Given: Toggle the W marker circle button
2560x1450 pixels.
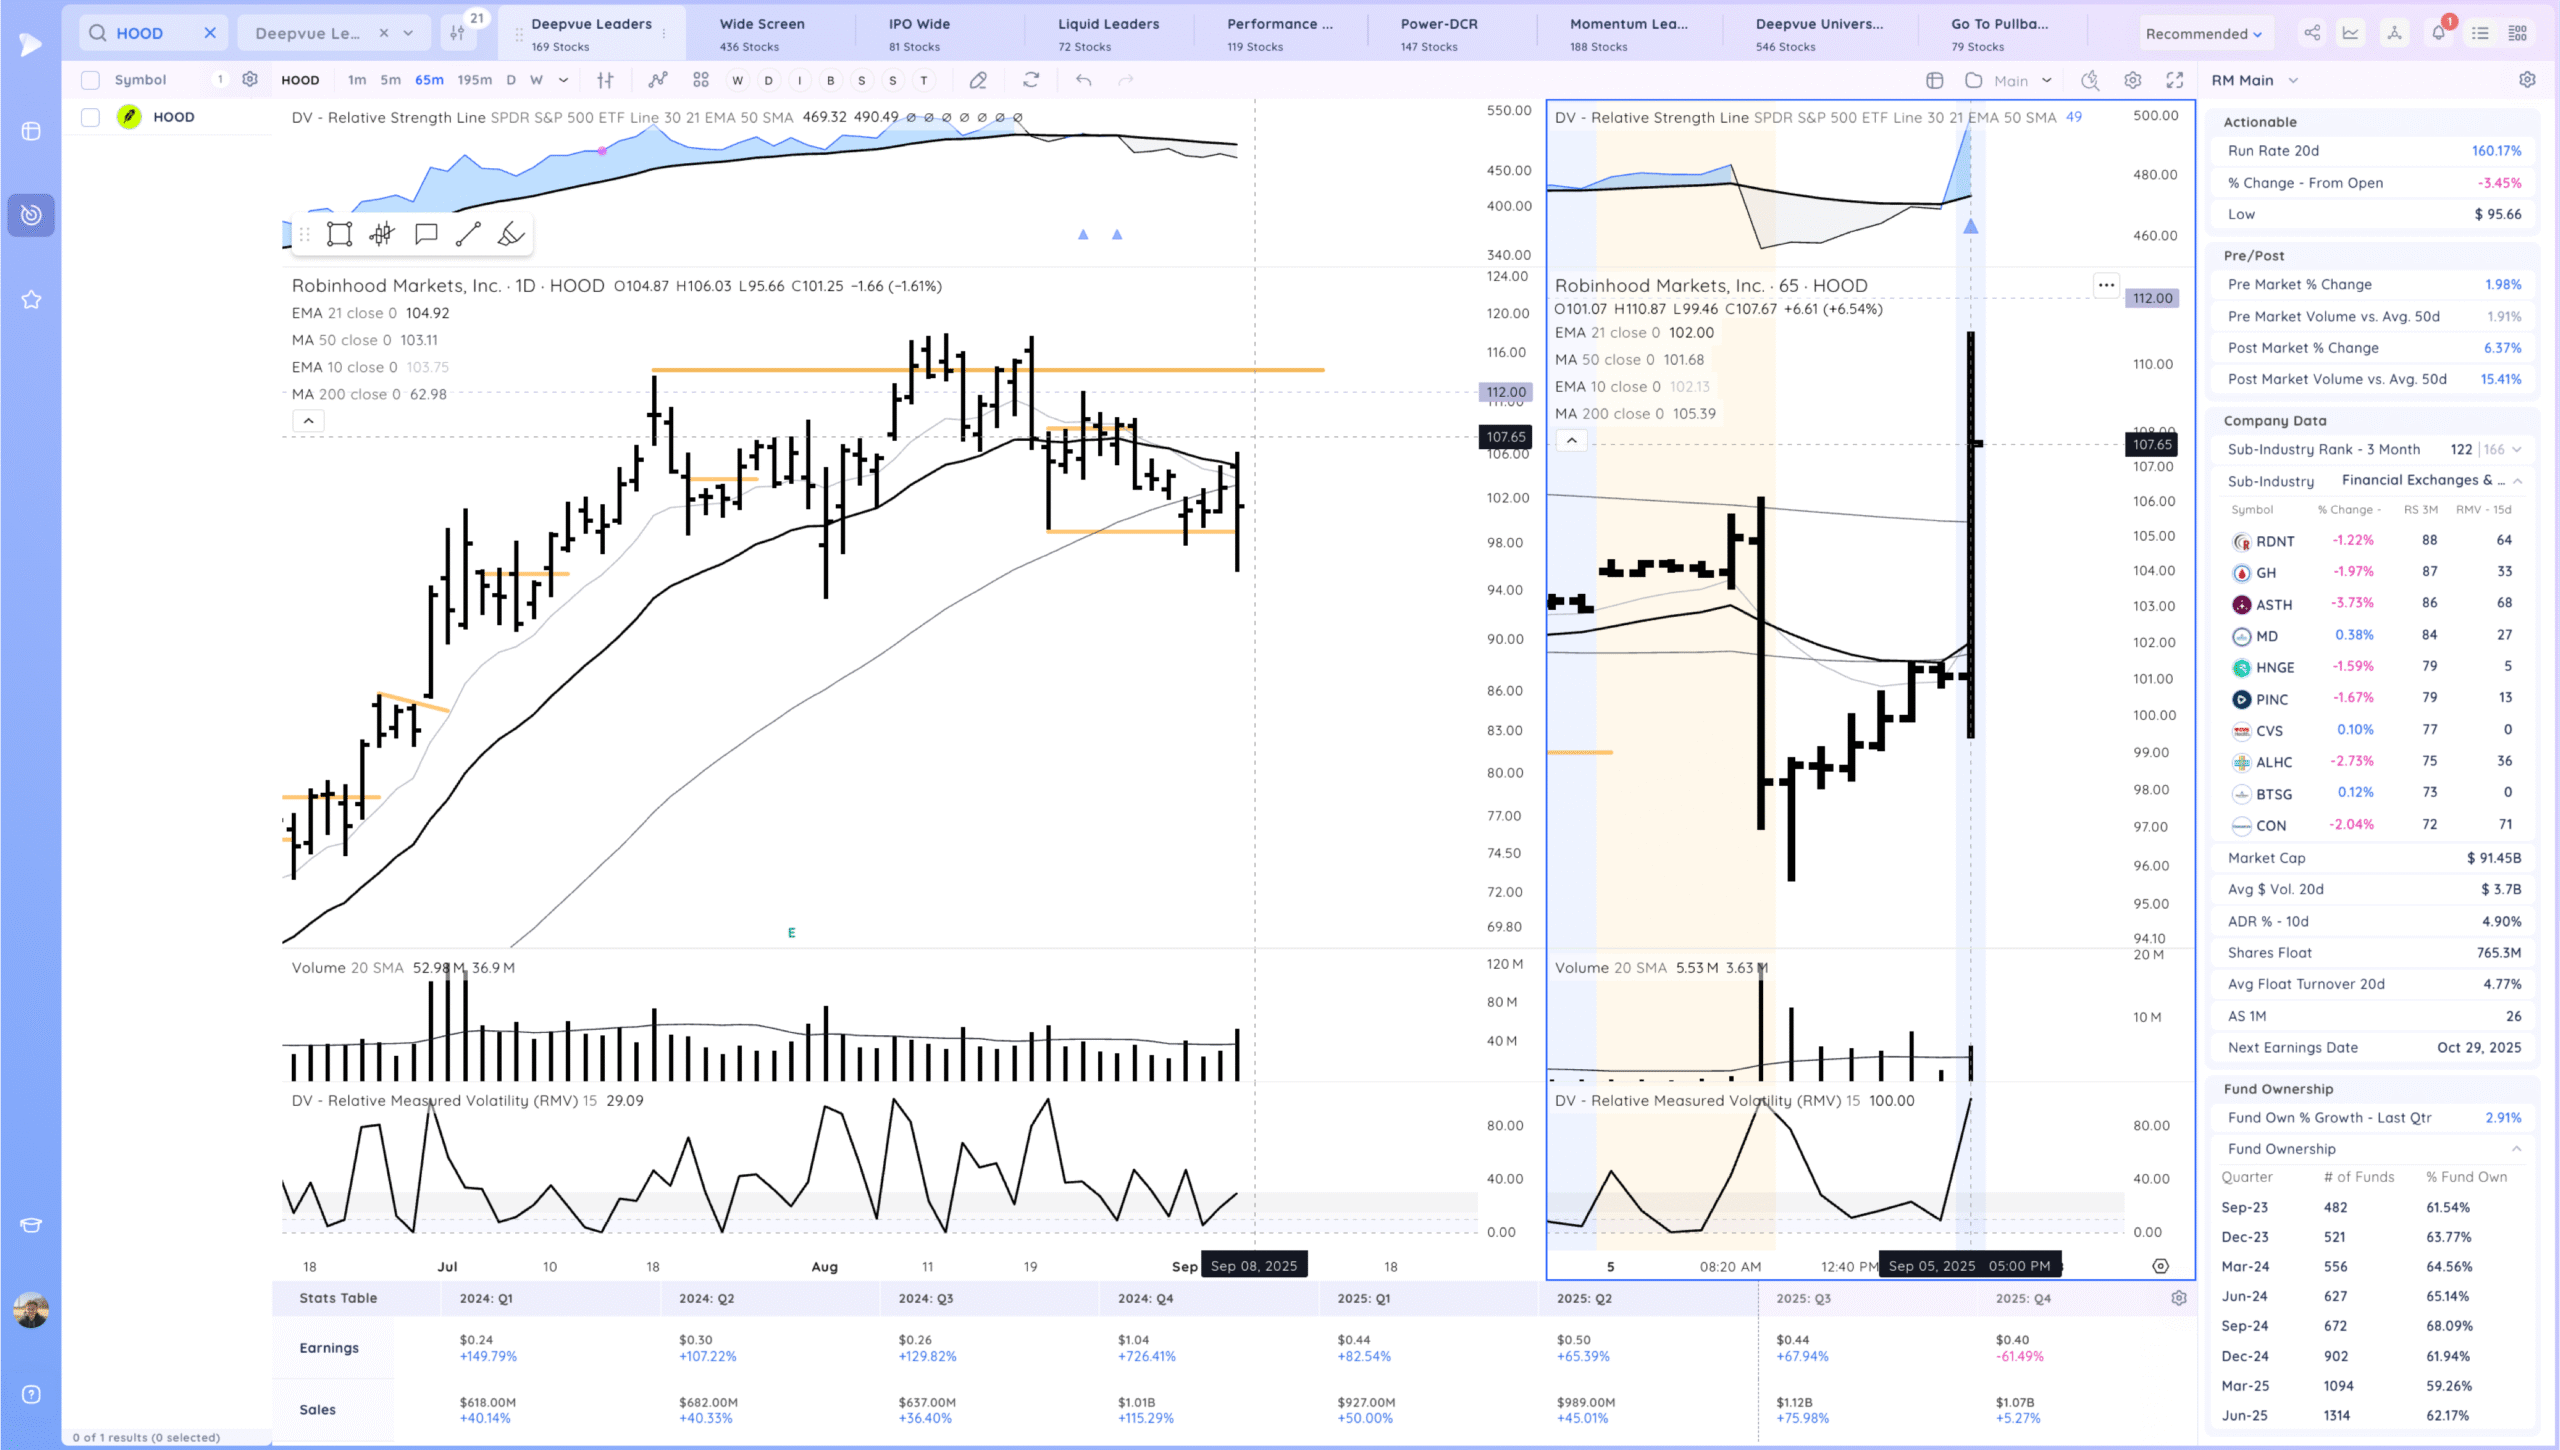Looking at the screenshot, I should click(x=738, y=80).
